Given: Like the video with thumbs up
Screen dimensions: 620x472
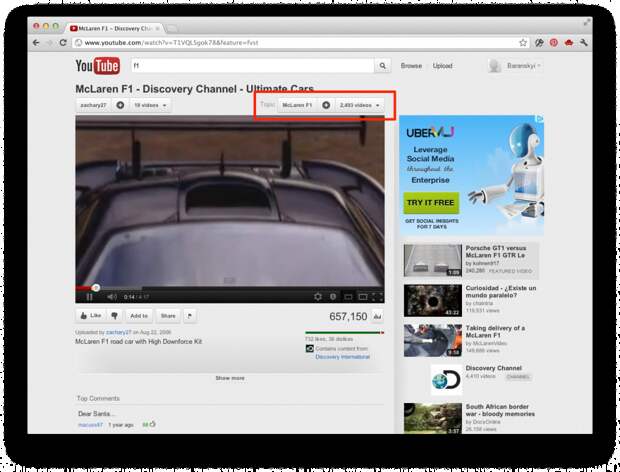Looking at the screenshot, I should pyautogui.click(x=91, y=315).
